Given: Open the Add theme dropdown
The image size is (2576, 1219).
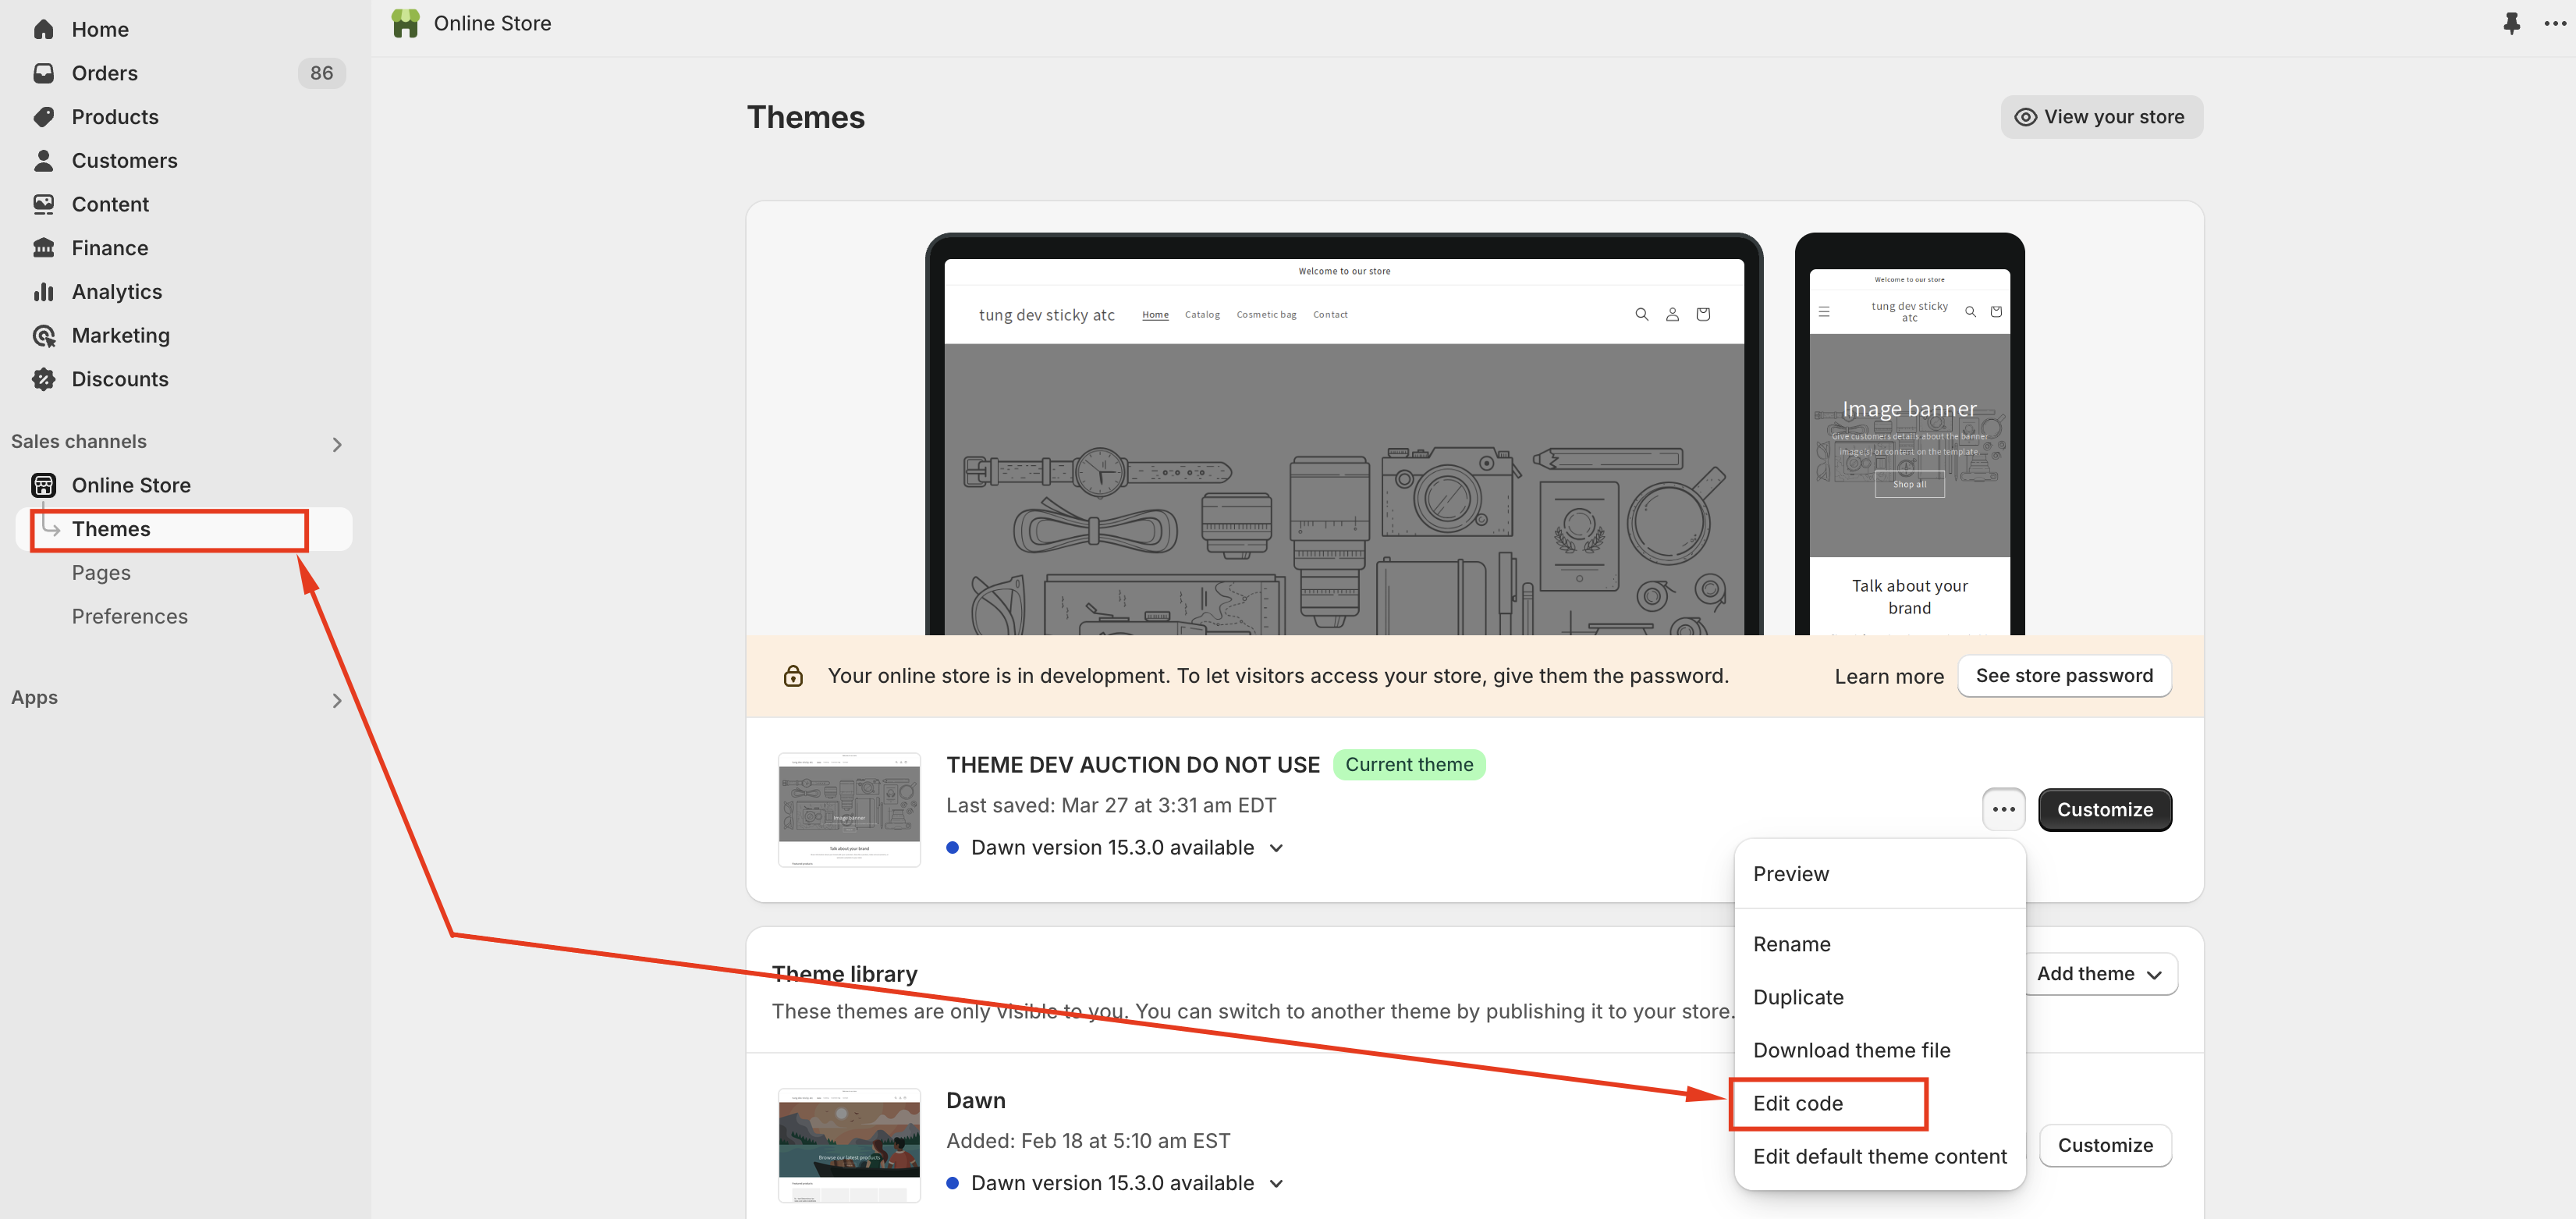Looking at the screenshot, I should tap(2099, 974).
